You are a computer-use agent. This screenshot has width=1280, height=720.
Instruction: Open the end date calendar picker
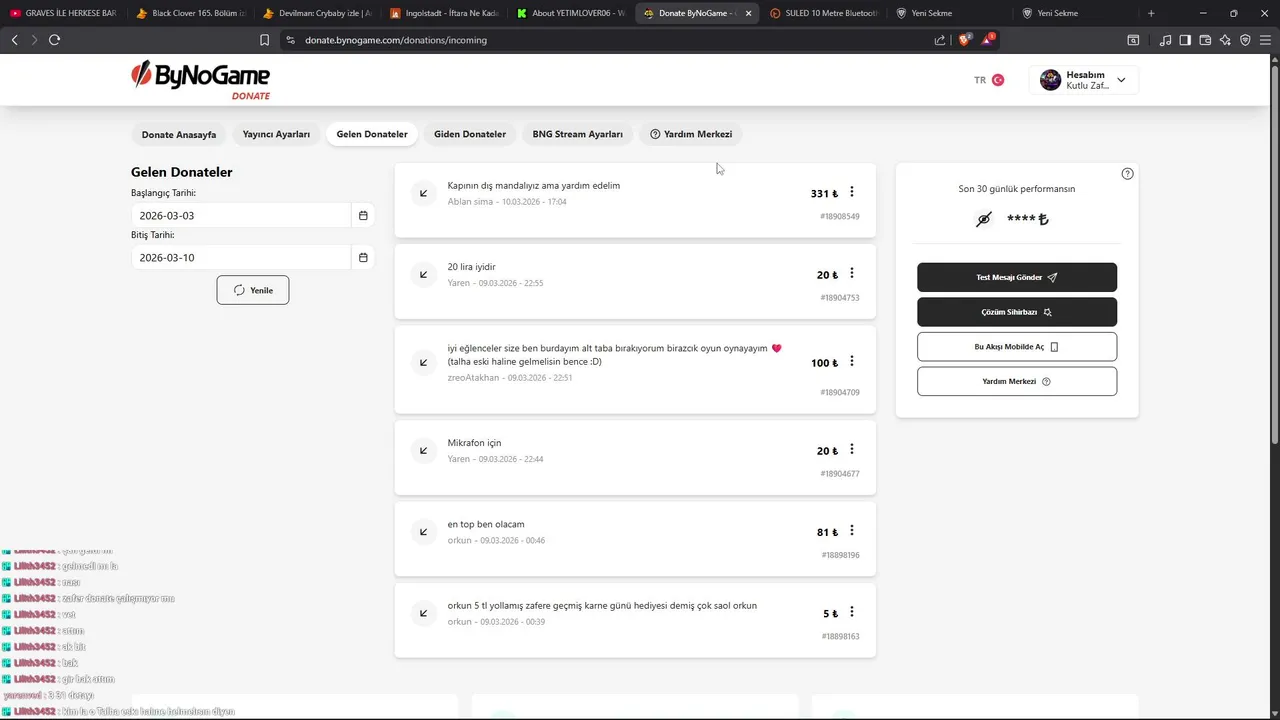coord(363,257)
